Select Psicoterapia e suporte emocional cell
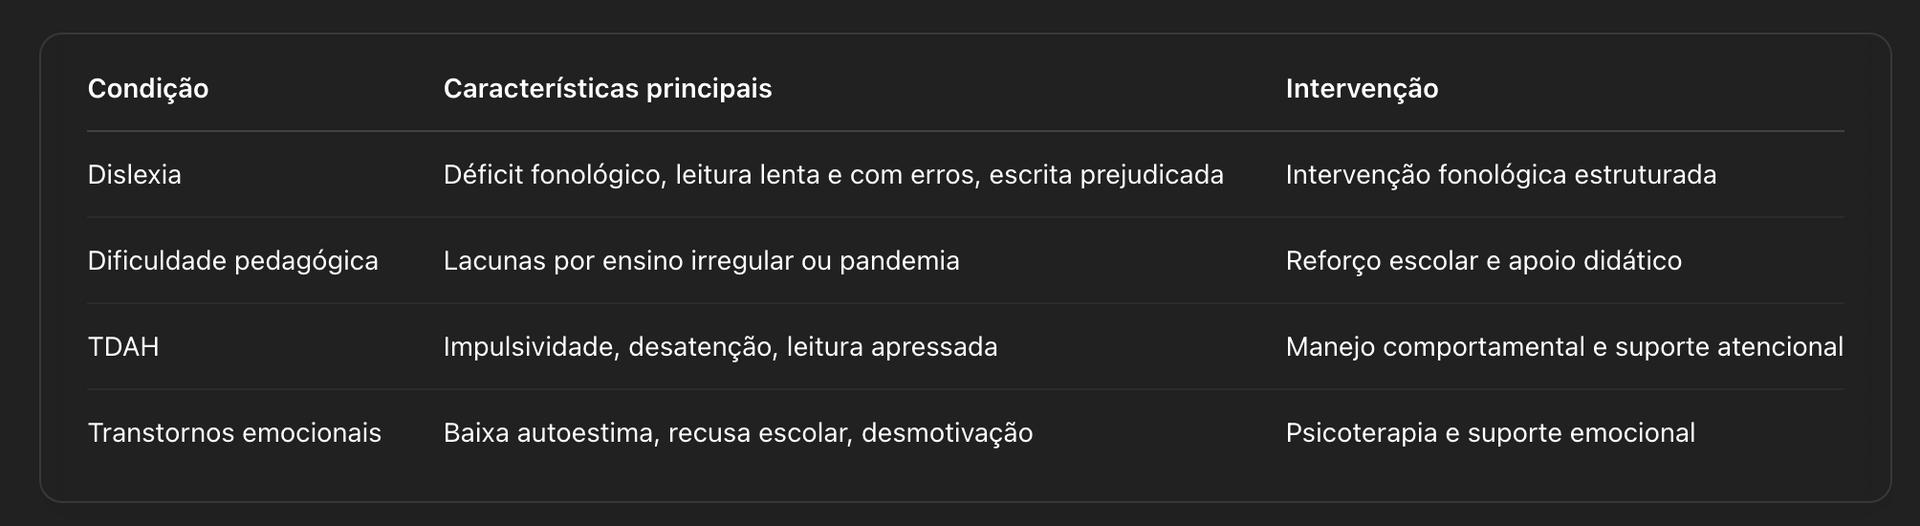This screenshot has width=1920, height=526. click(1490, 433)
